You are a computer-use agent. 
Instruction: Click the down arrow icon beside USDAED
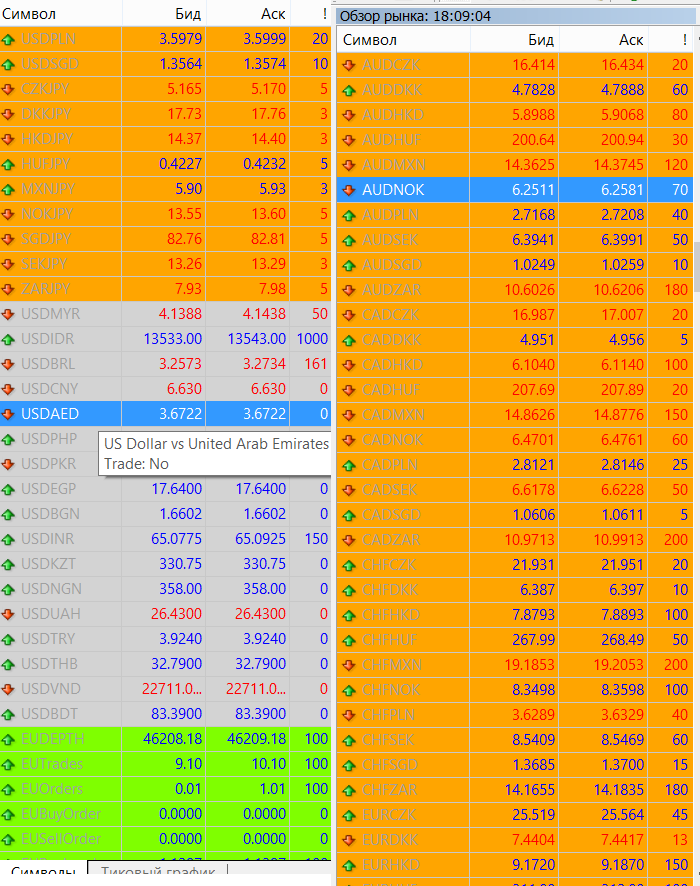[8, 414]
